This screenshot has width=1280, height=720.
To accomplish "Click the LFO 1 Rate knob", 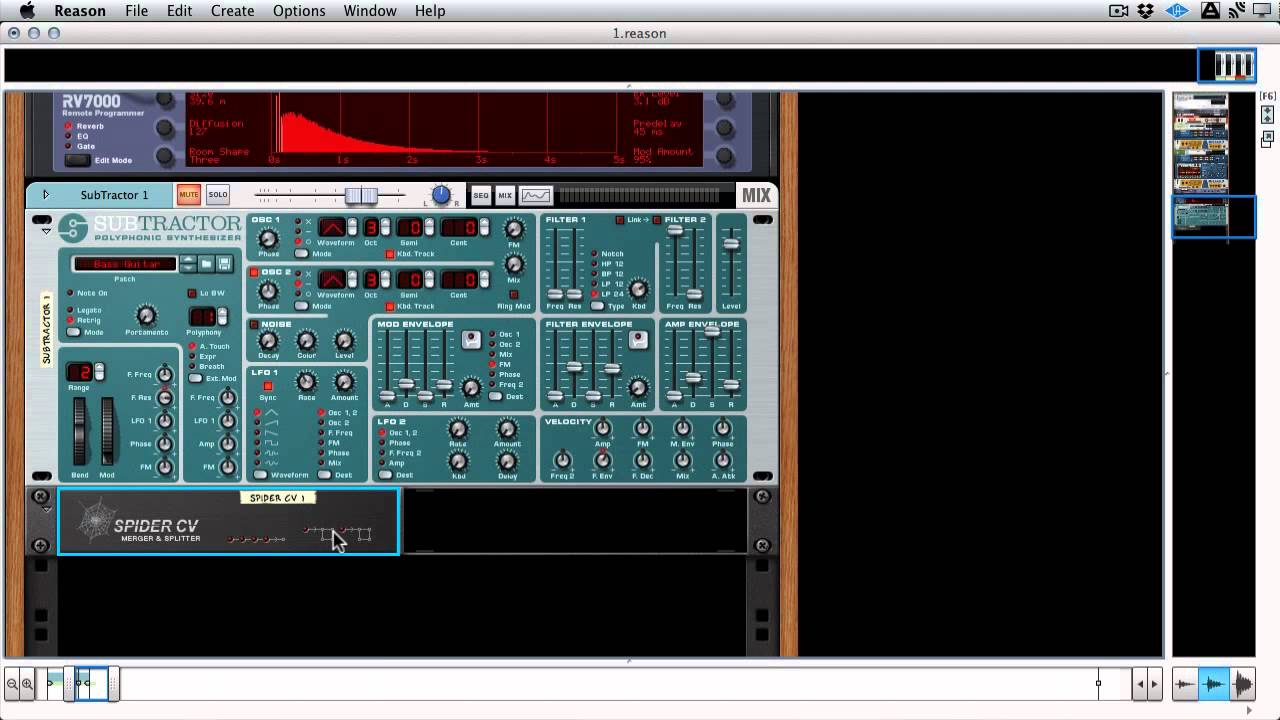I will pyautogui.click(x=307, y=382).
